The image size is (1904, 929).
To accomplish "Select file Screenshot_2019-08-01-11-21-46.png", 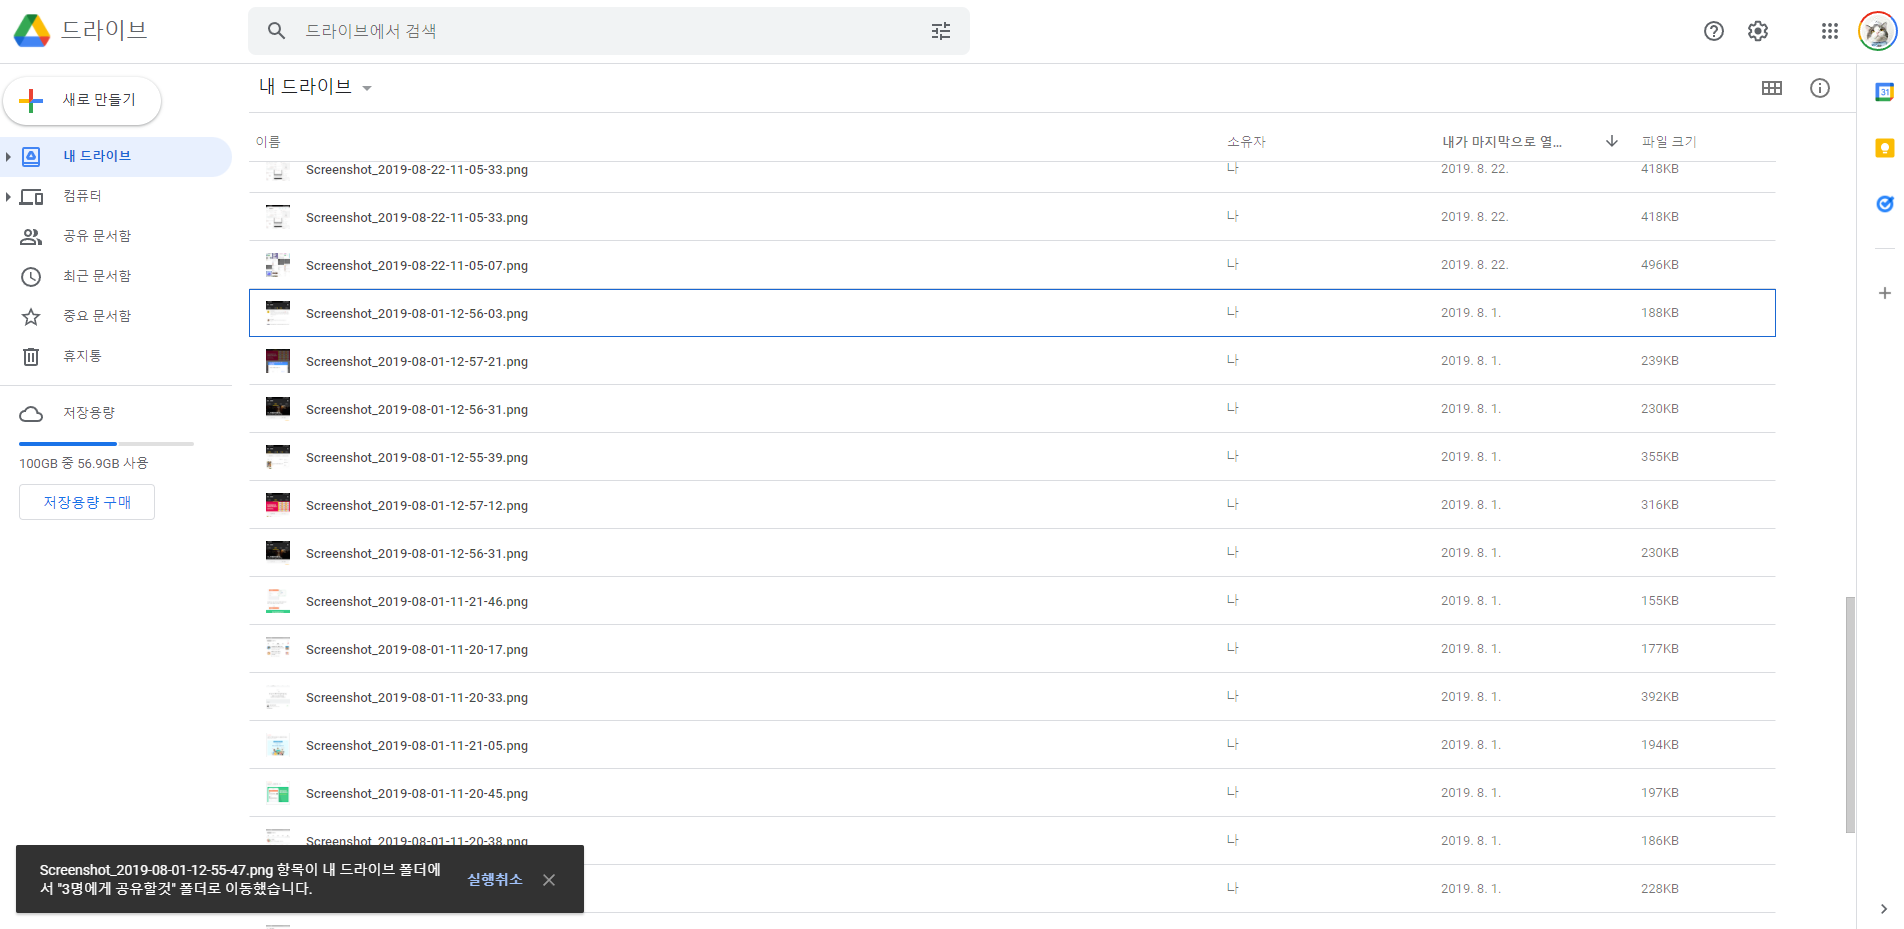I will (1012, 601).
